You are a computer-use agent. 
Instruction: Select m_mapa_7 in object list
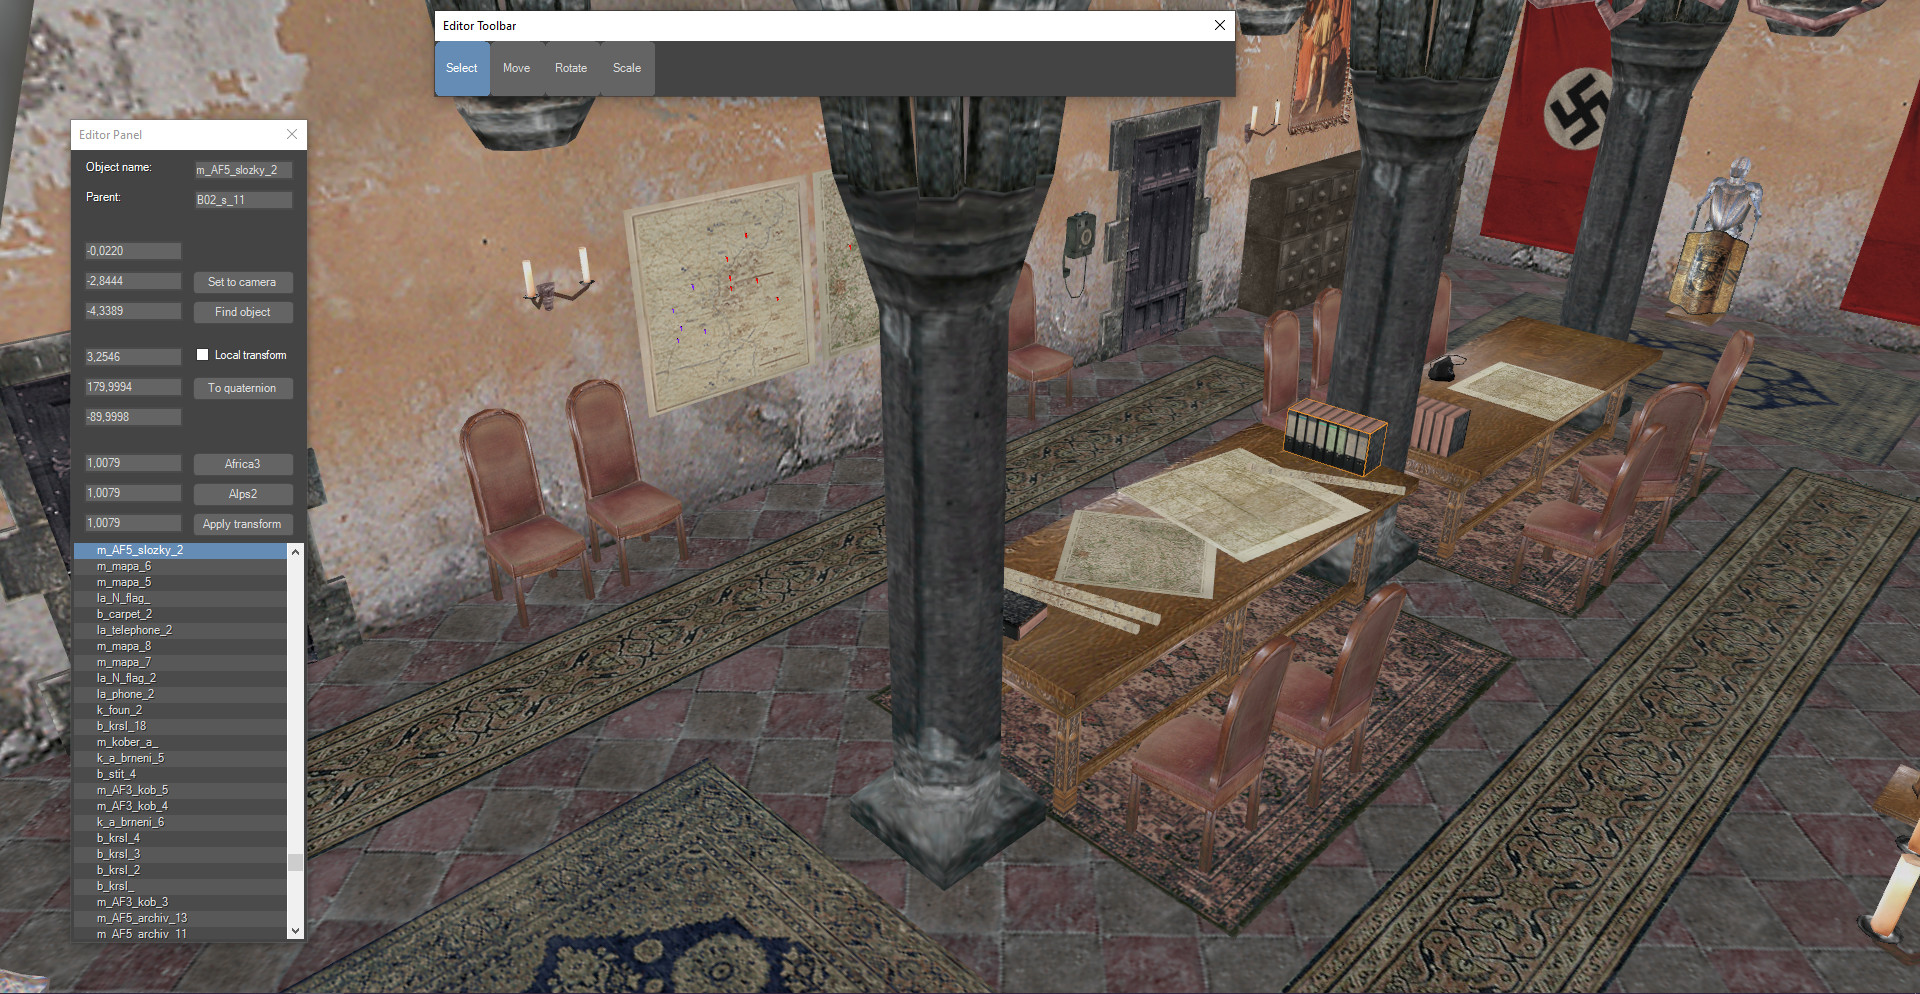[181, 662]
